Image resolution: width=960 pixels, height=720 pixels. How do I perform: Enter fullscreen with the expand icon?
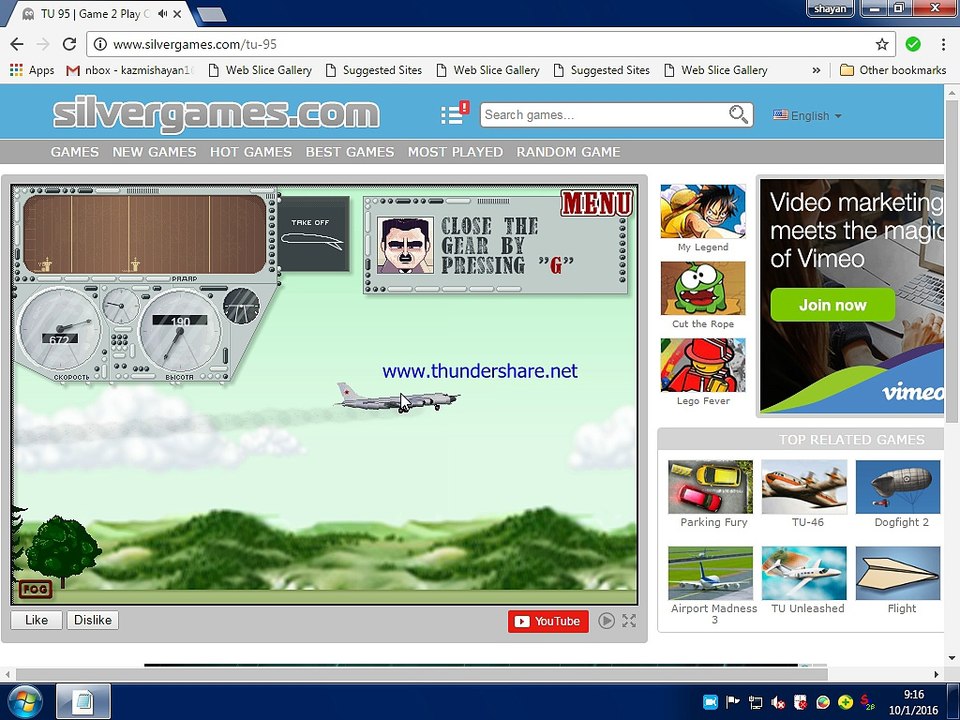[629, 621]
